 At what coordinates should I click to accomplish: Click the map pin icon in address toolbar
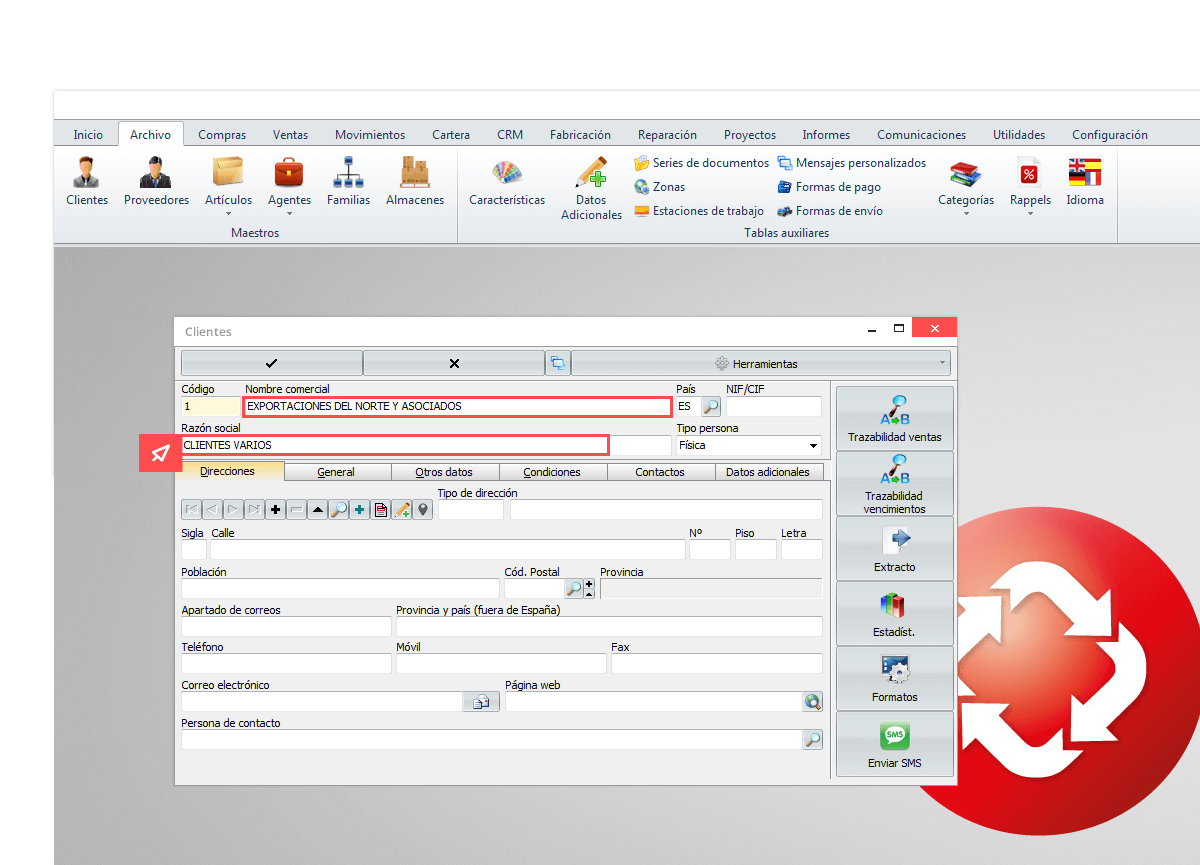click(x=423, y=510)
